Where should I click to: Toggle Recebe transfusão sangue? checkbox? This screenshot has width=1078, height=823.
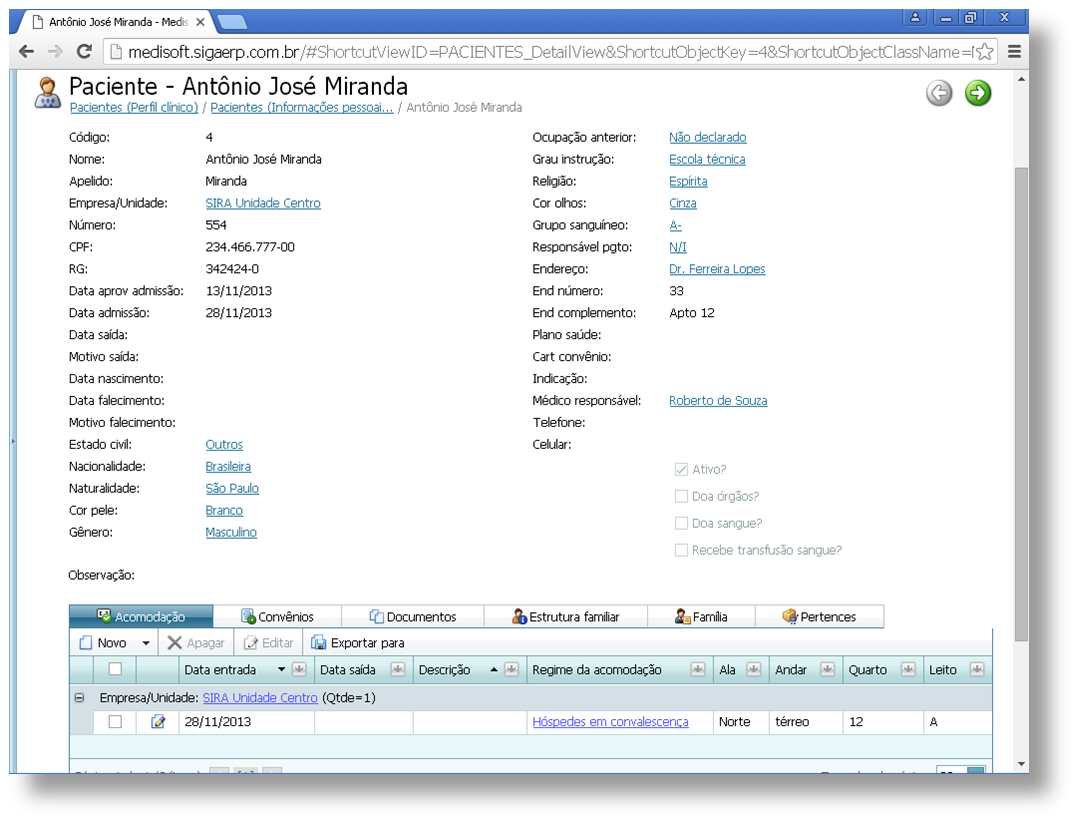[681, 550]
